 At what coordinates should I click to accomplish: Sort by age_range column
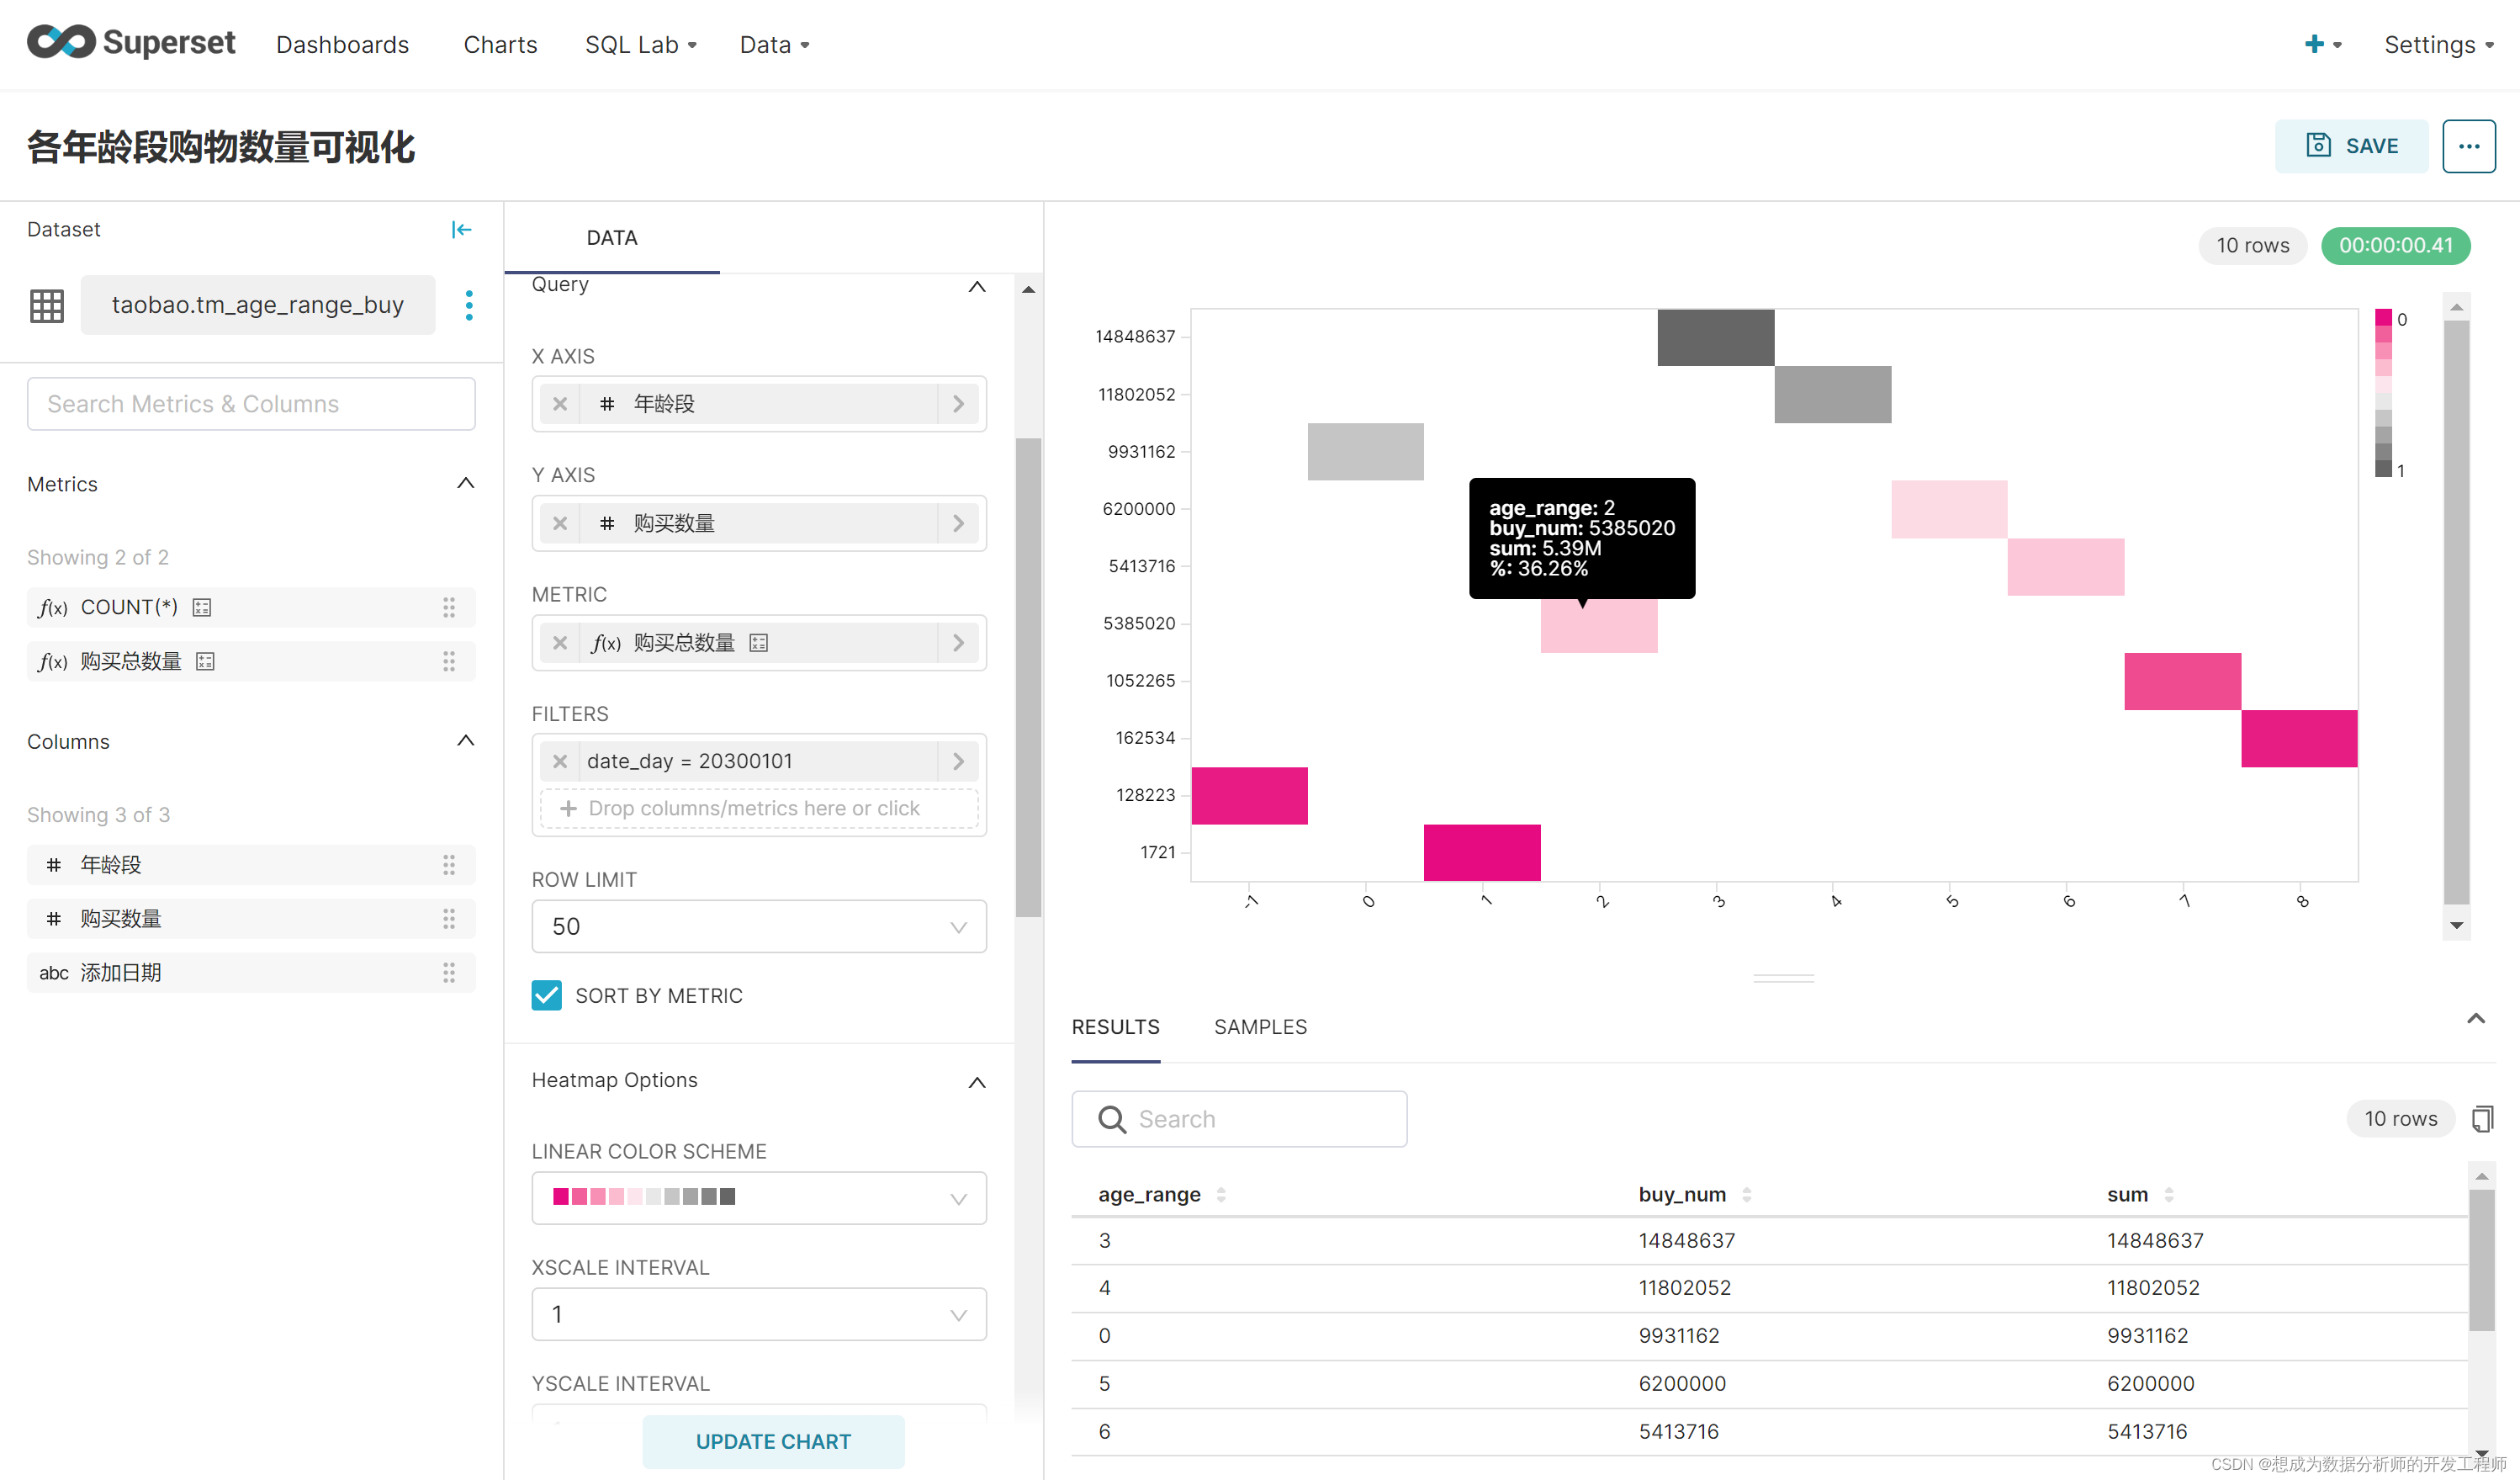(1221, 1195)
